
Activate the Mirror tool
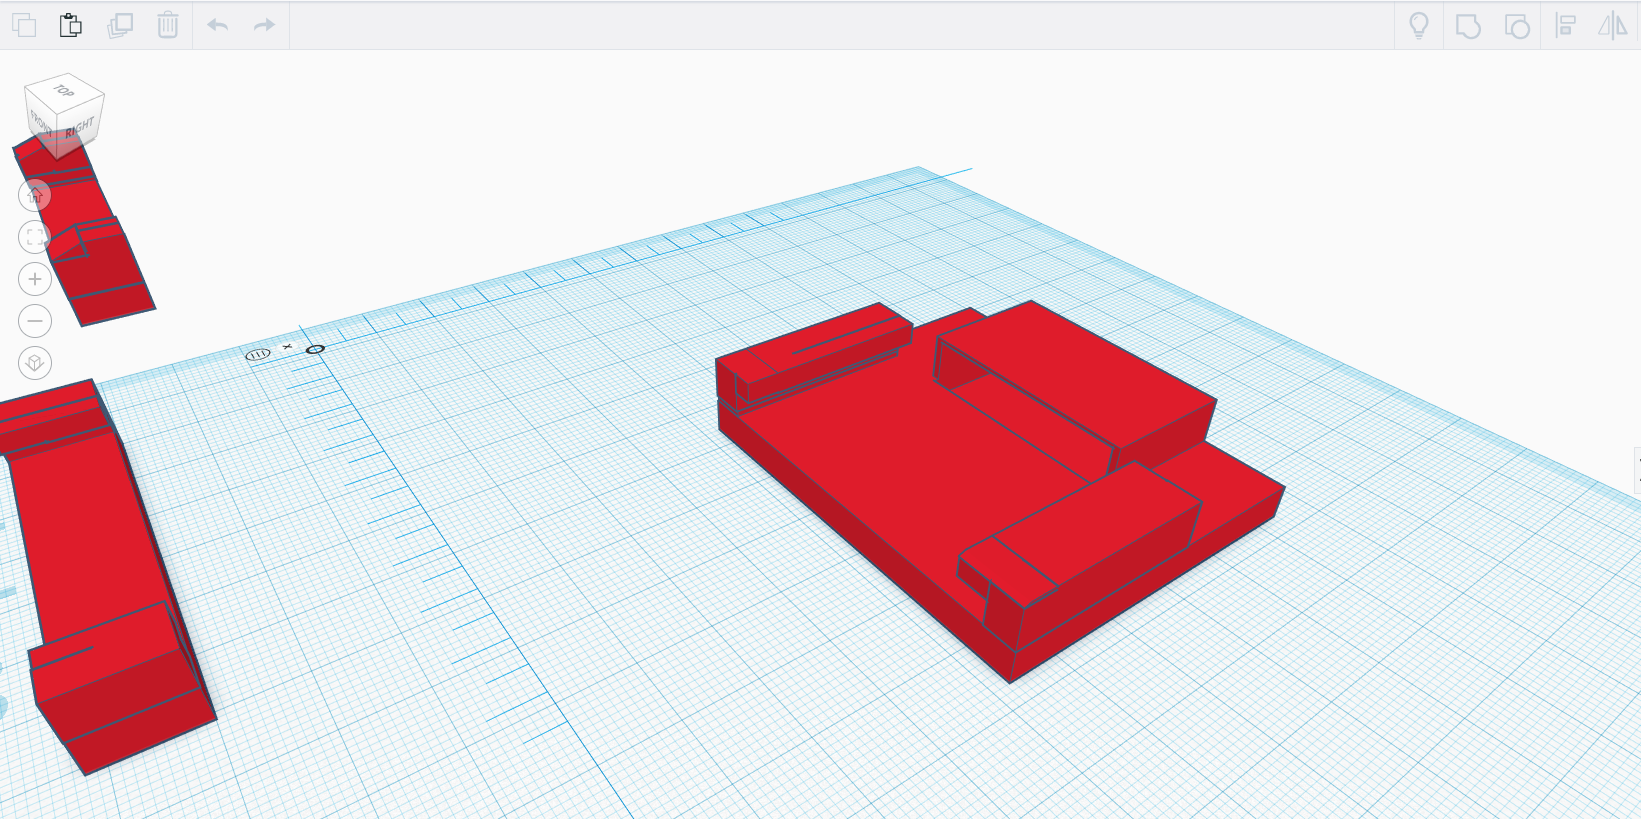(1612, 25)
